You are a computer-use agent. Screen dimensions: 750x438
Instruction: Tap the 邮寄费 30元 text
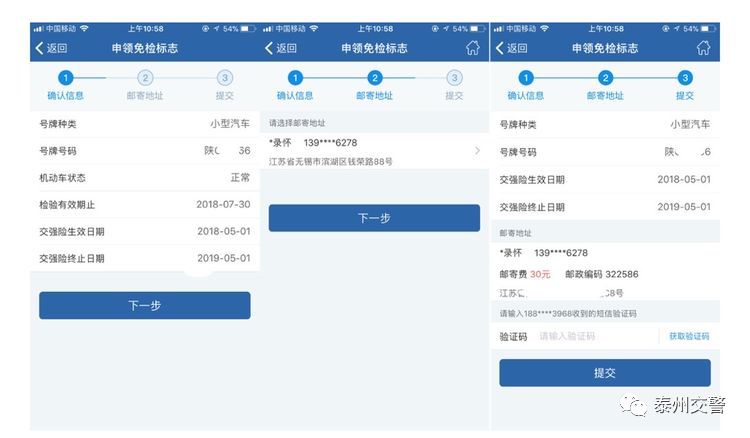[x=525, y=274]
